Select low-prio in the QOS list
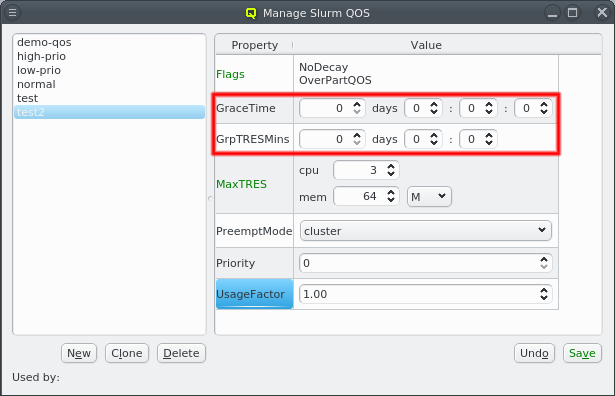The image size is (615, 396). [109, 70]
